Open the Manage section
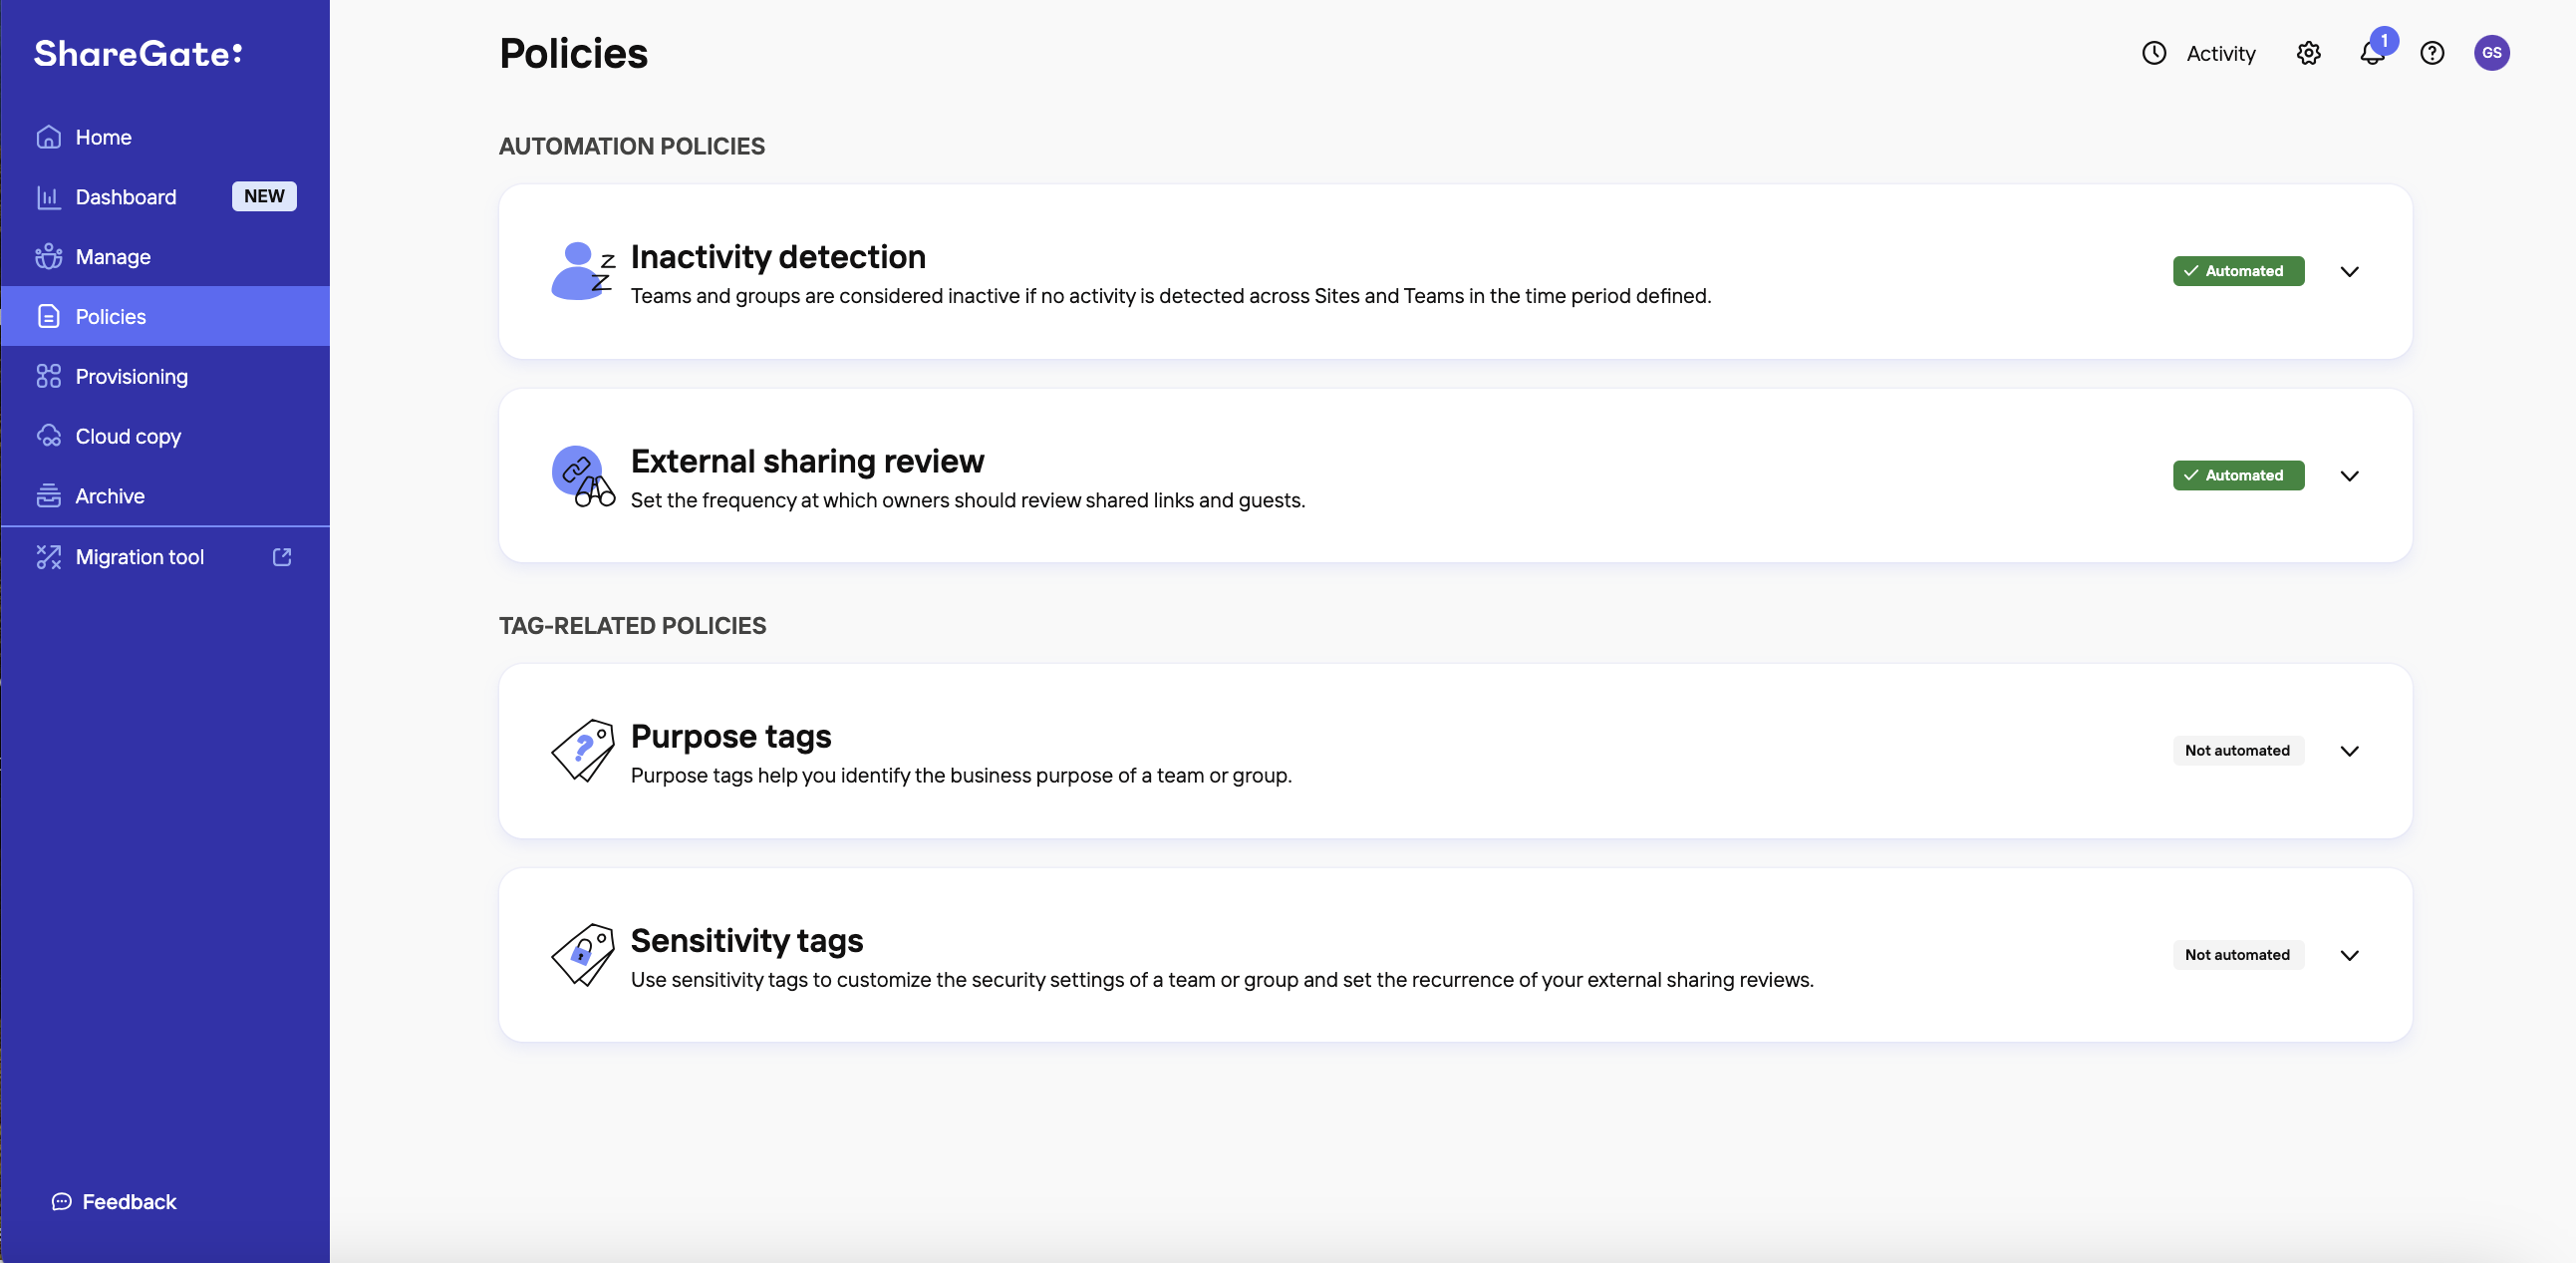2576x1263 pixels. [165, 257]
